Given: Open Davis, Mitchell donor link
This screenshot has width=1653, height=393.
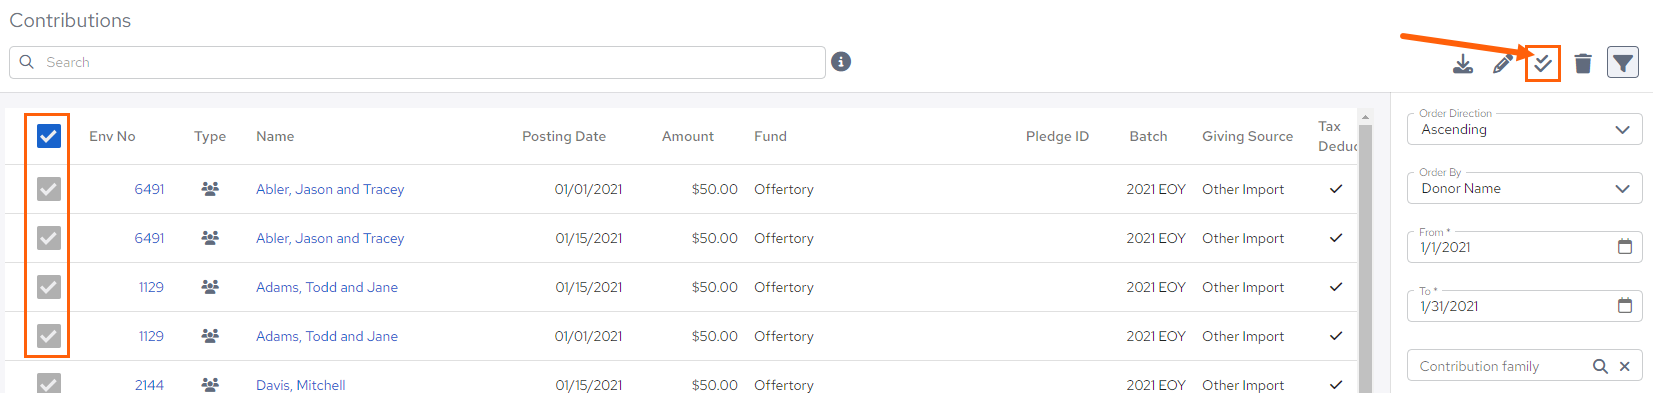Looking at the screenshot, I should 301,385.
